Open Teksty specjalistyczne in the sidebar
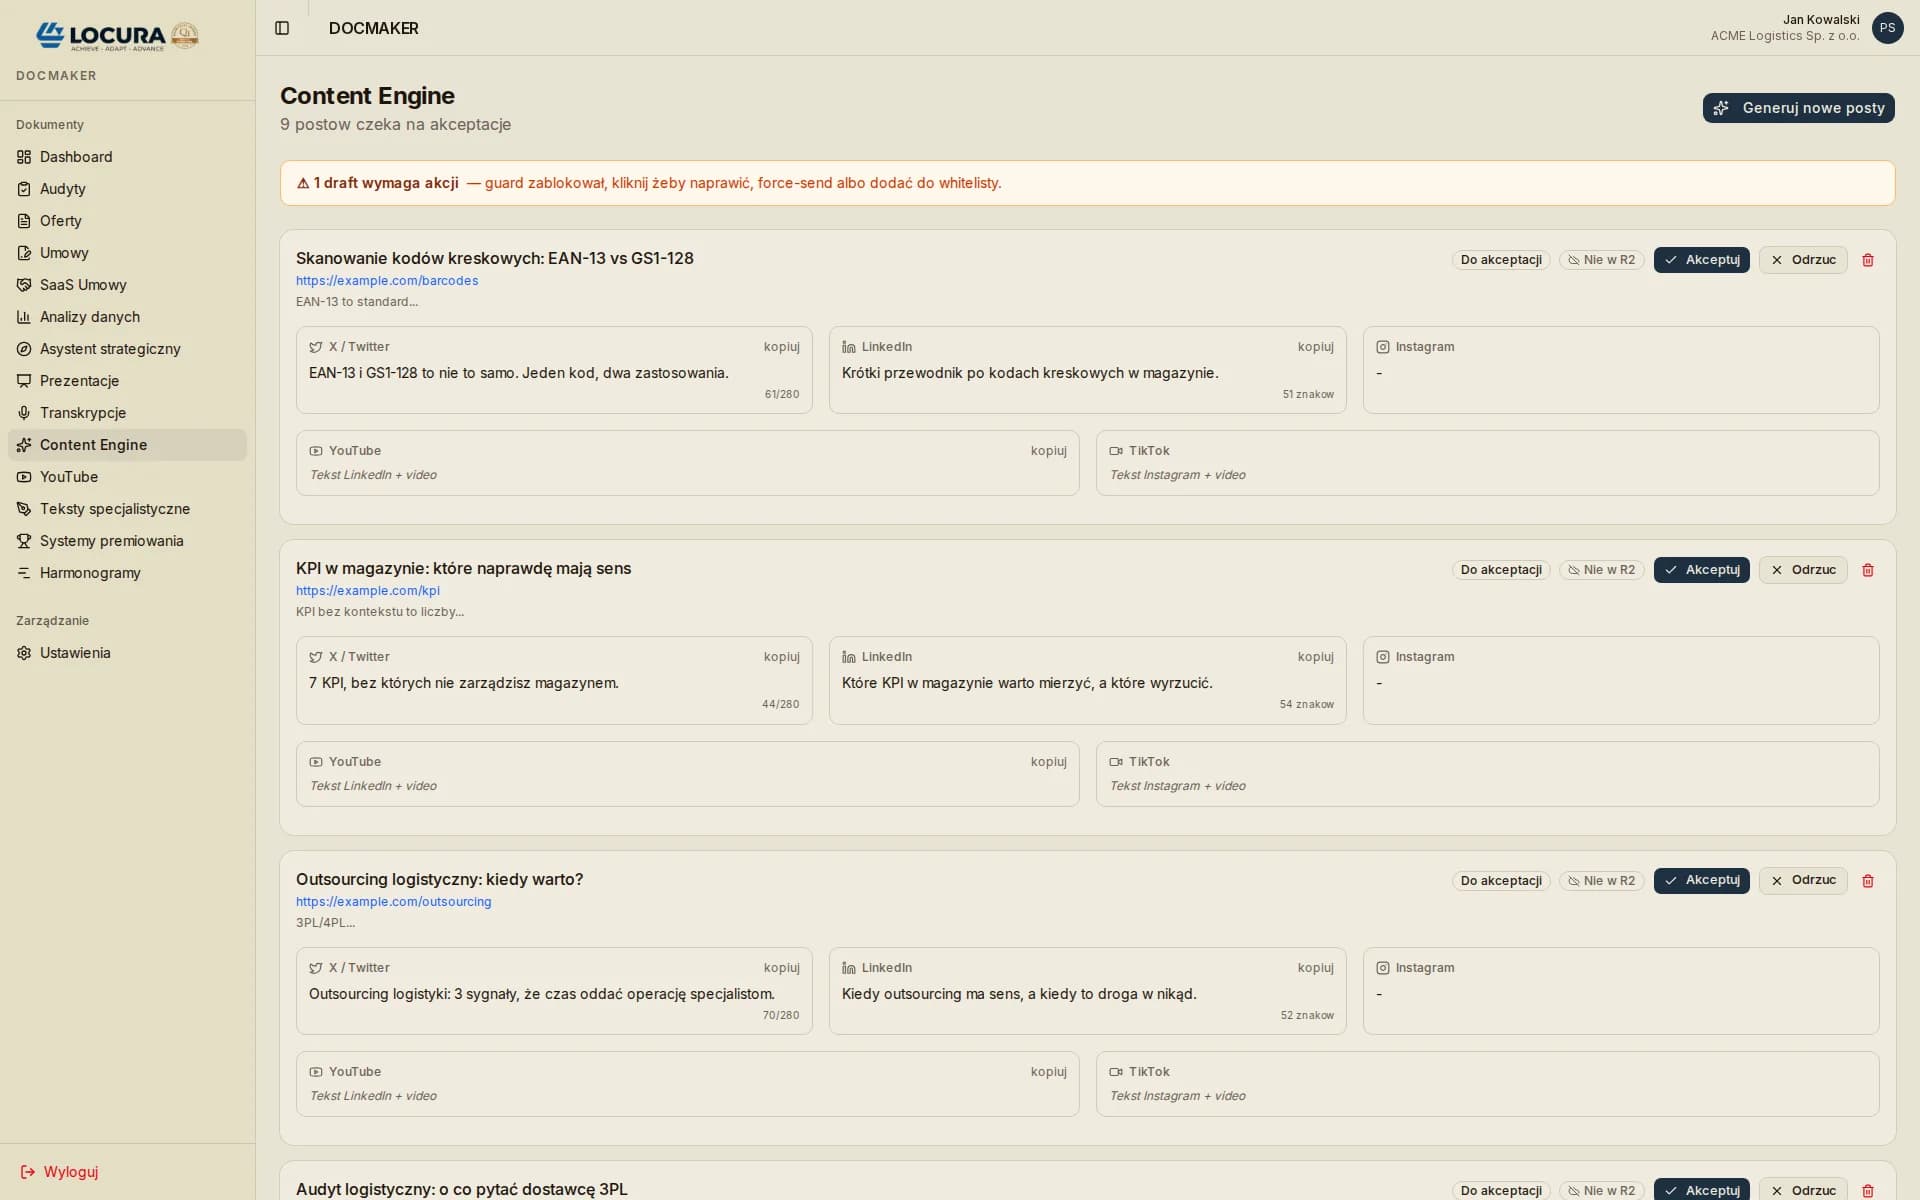Image resolution: width=1920 pixels, height=1200 pixels. [x=115, y=508]
